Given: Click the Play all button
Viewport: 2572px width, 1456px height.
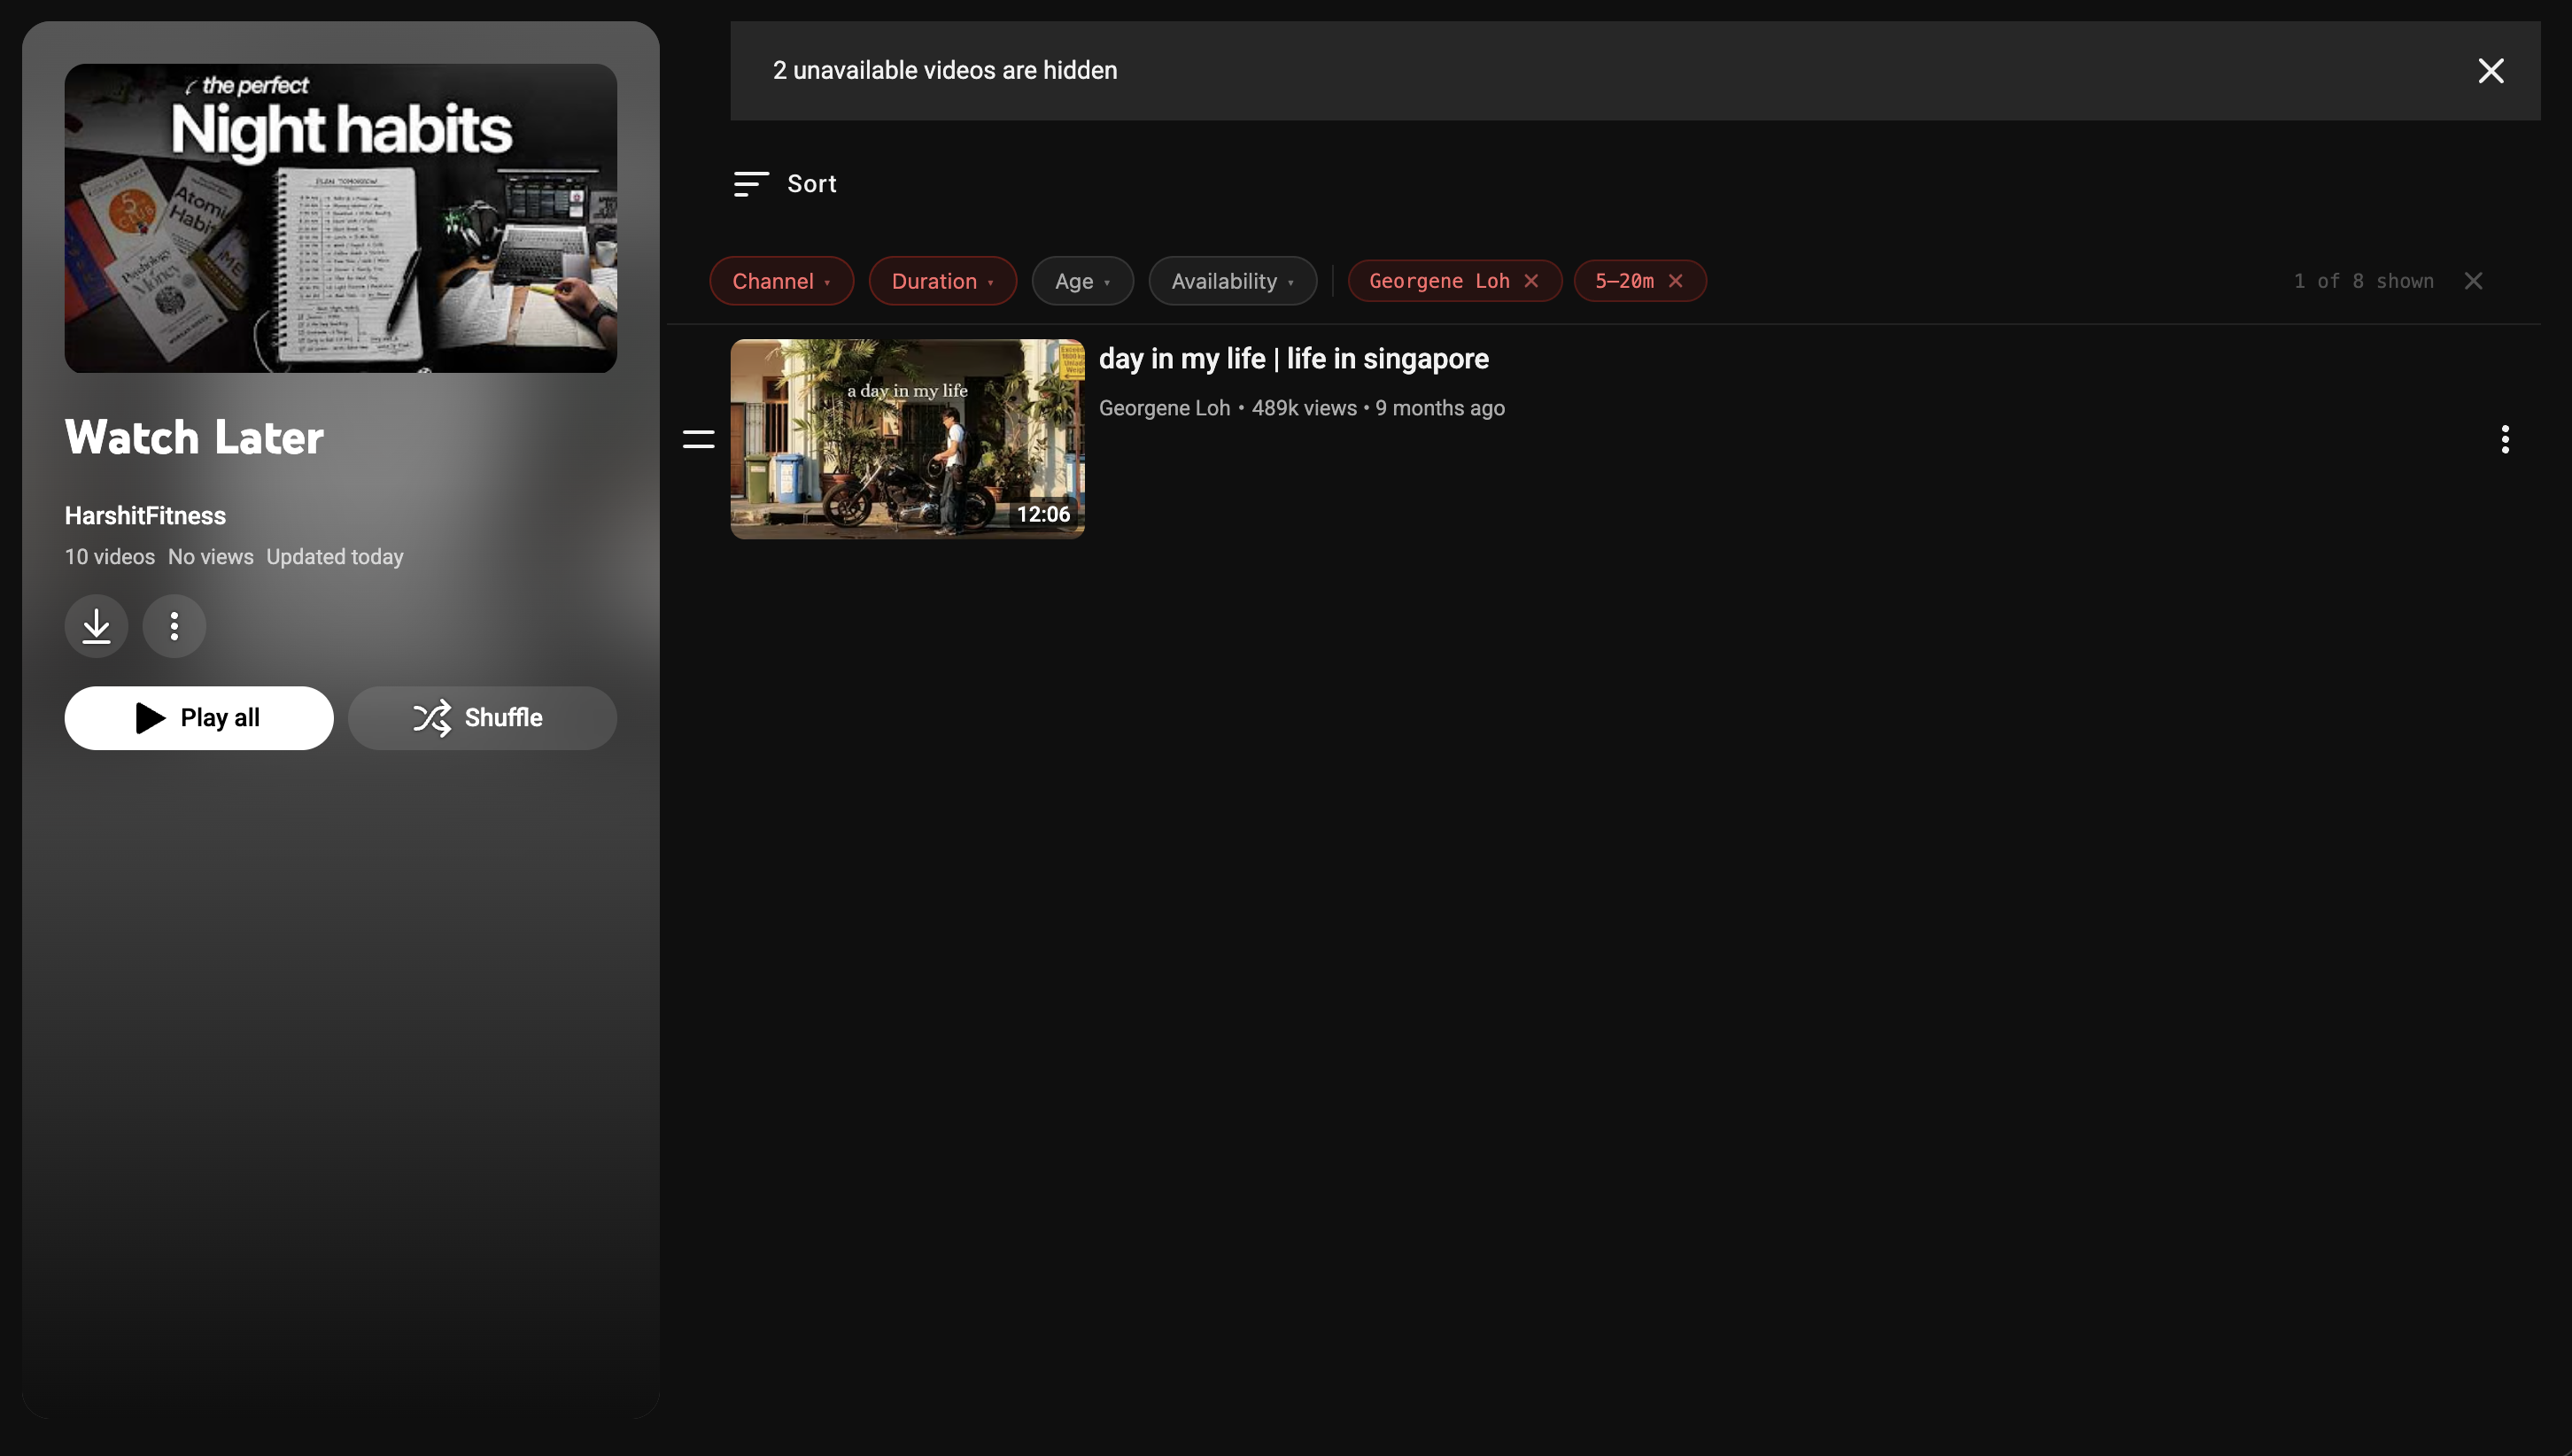Looking at the screenshot, I should pos(198,717).
